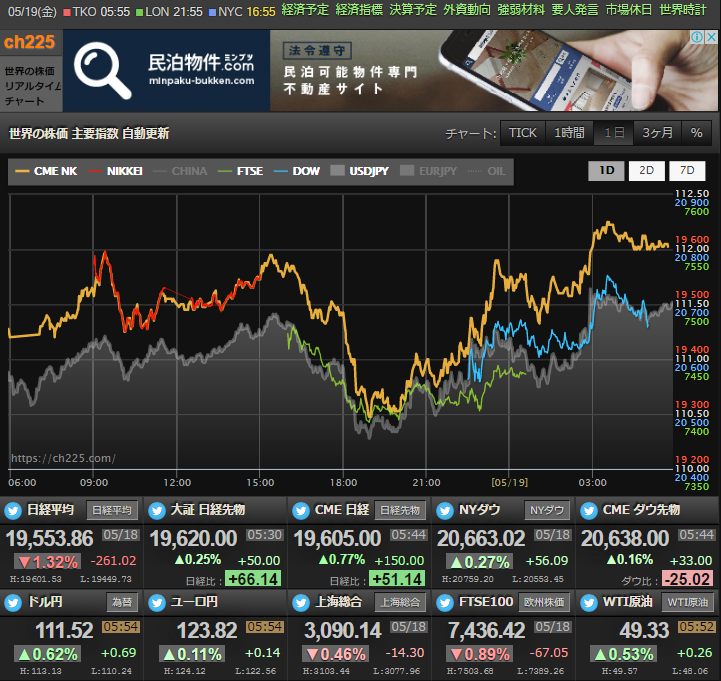Enable EURJPY series in chart legend

pos(429,171)
